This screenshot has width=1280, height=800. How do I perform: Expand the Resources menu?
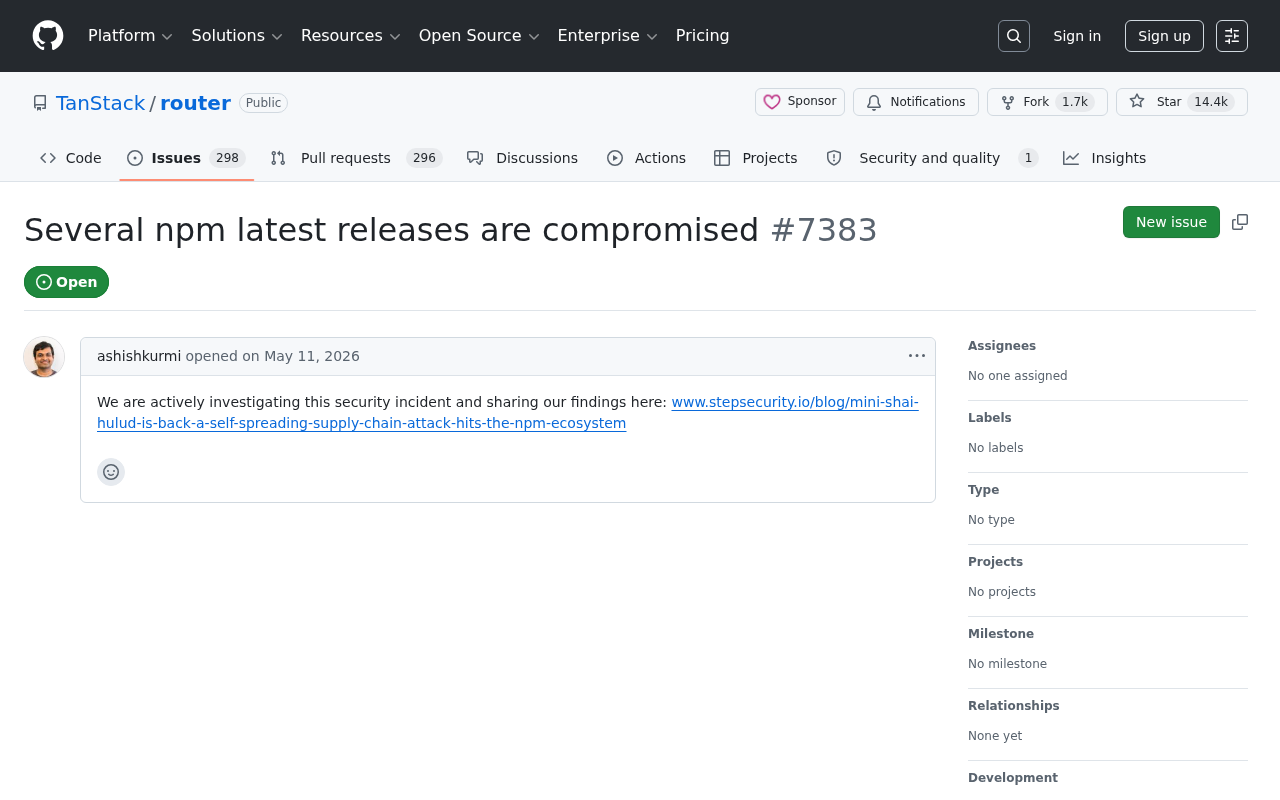pos(350,36)
